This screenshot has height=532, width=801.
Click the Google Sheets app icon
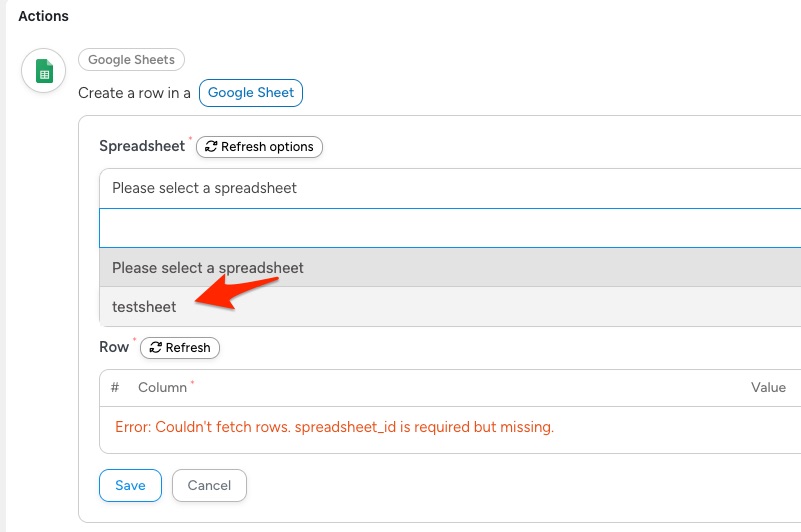pos(43,71)
